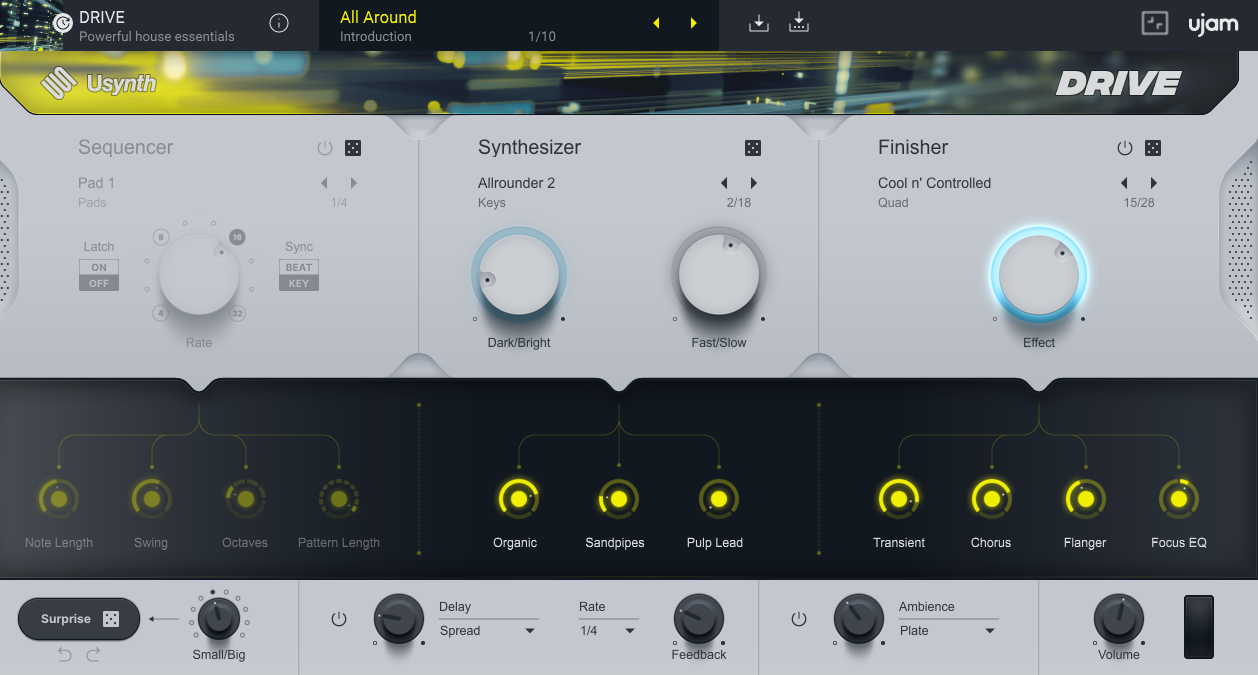
Task: Click the Sequencer dice randomize icon
Action: pos(353,148)
